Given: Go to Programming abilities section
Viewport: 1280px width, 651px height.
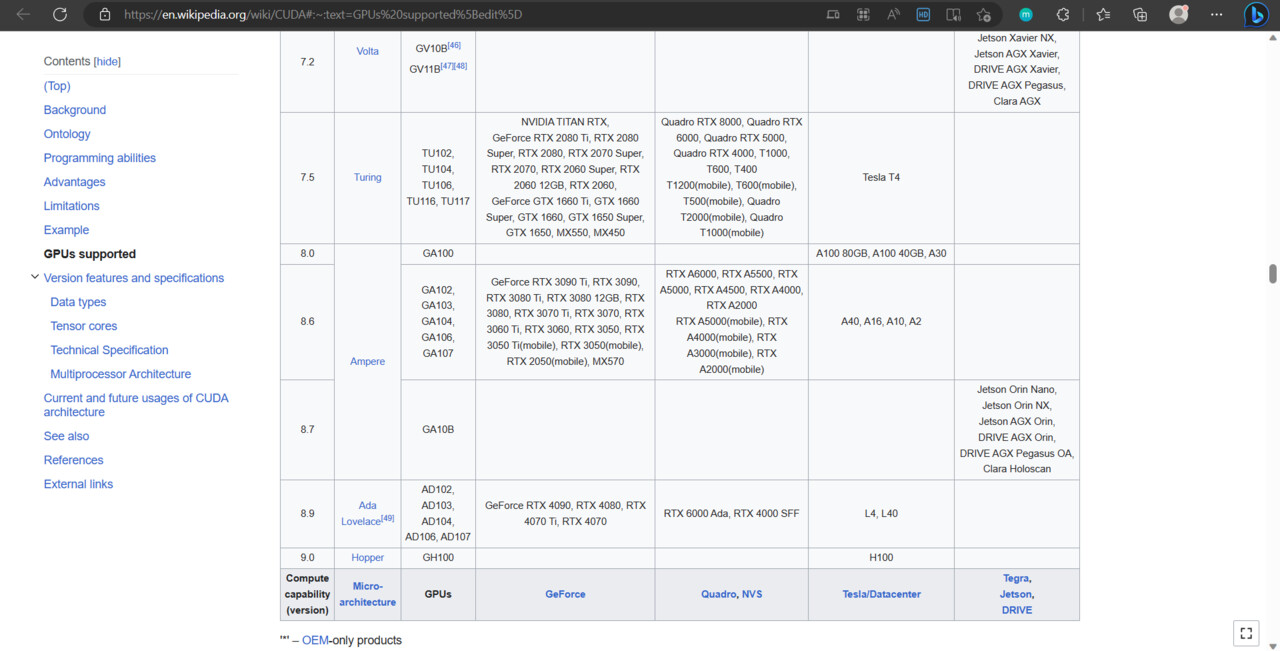Looking at the screenshot, I should tap(100, 158).
